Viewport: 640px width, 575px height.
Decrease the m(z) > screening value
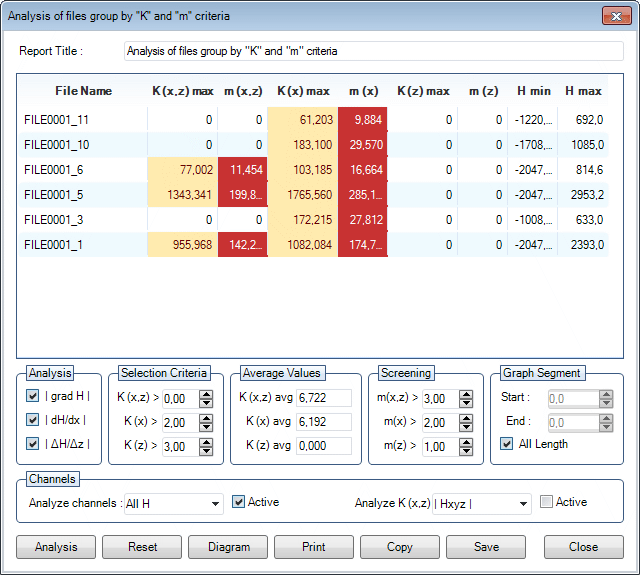pyautogui.click(x=466, y=450)
